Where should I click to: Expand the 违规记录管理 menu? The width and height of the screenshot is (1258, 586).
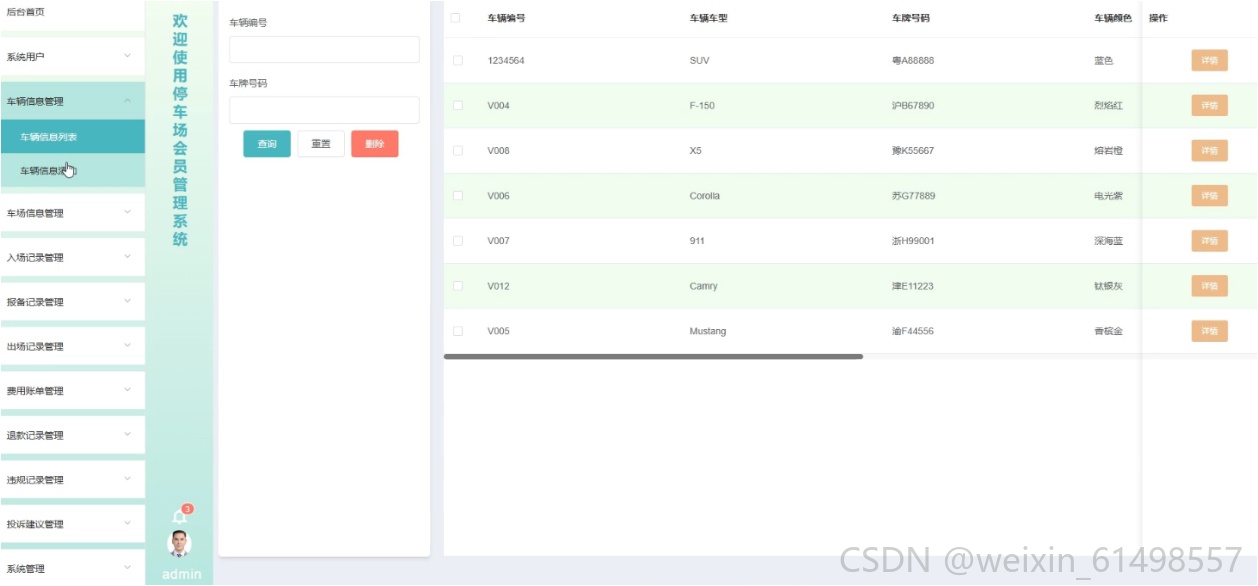click(x=72, y=479)
